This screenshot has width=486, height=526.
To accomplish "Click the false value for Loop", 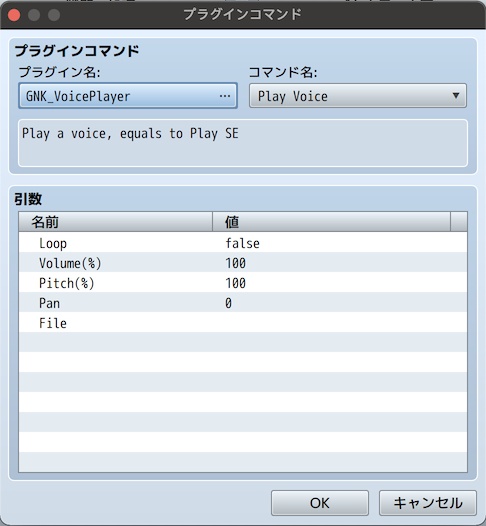I will coord(242,243).
